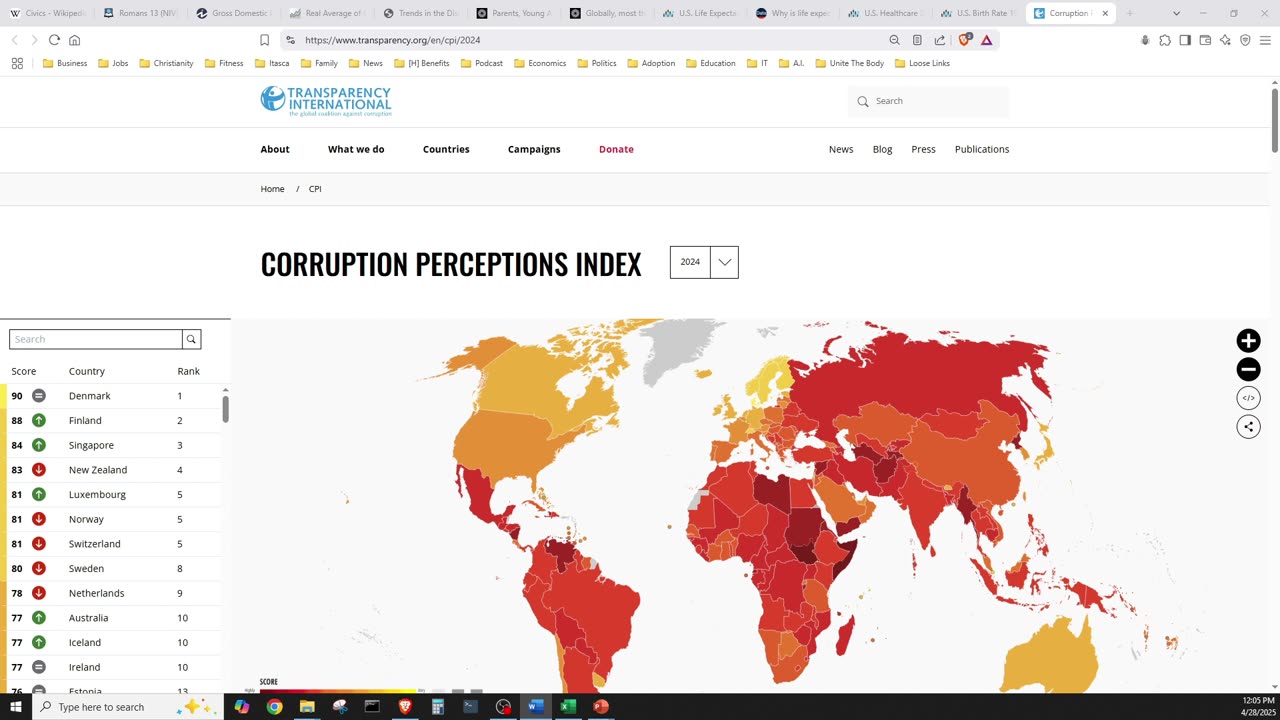Open Calculator from the taskbar
Viewport: 1280px width, 720px height.
[x=437, y=706]
